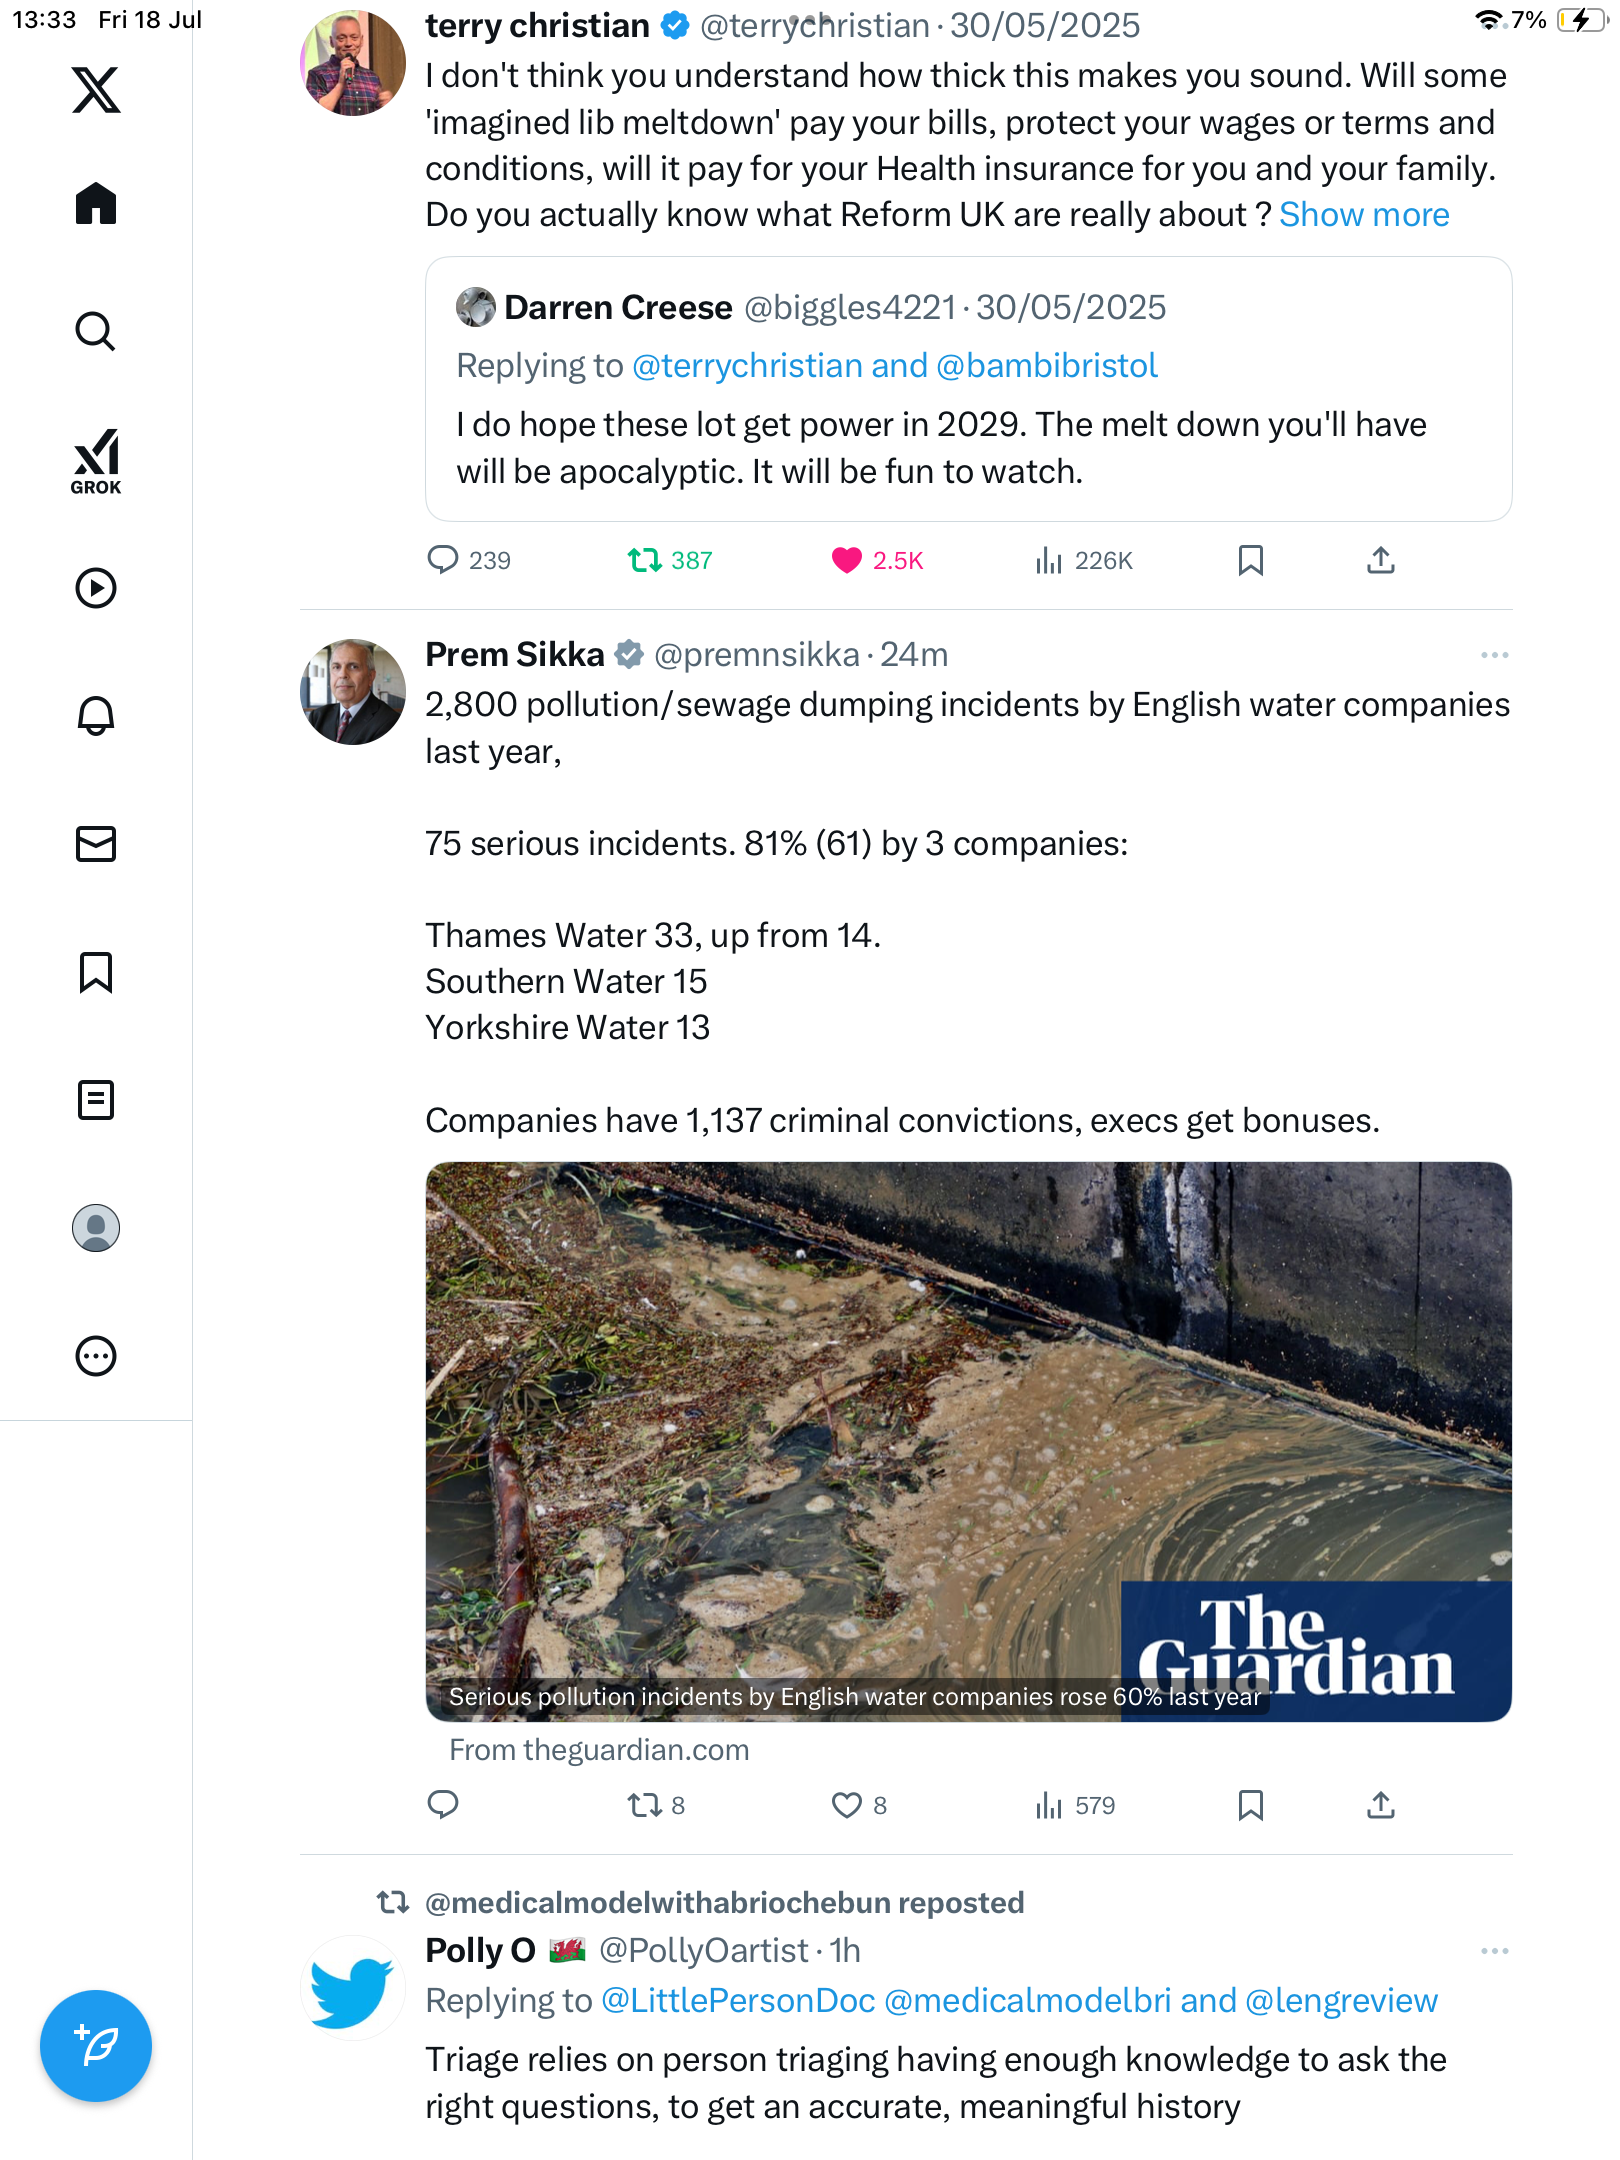Open Messages envelope in sidebar
The width and height of the screenshot is (1620, 2160).
[x=96, y=844]
